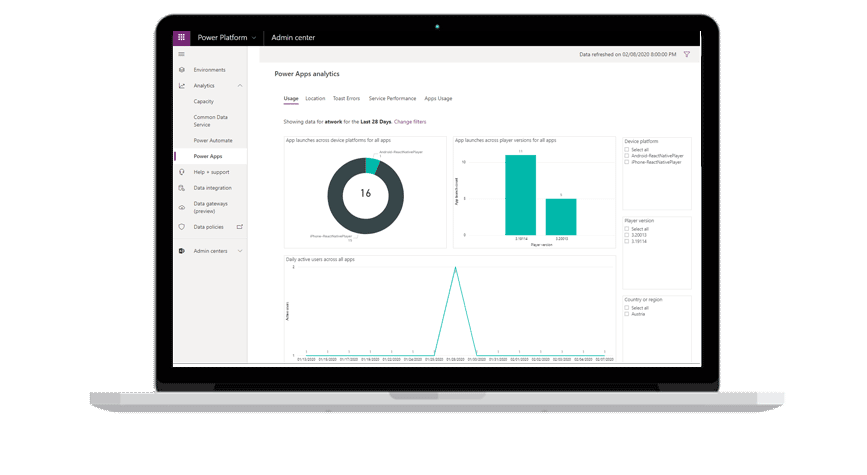
Task: Open Help + support page
Action: coord(211,172)
